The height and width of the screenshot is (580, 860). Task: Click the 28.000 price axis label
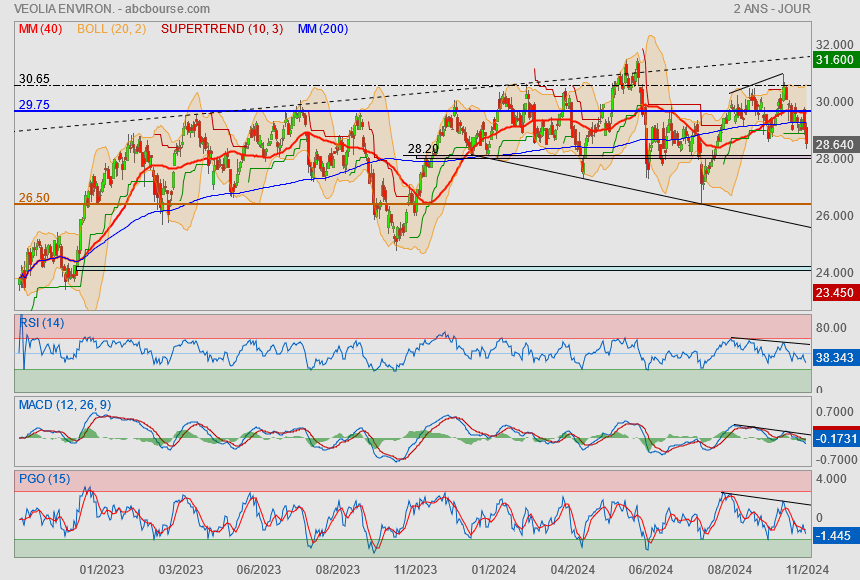click(834, 159)
